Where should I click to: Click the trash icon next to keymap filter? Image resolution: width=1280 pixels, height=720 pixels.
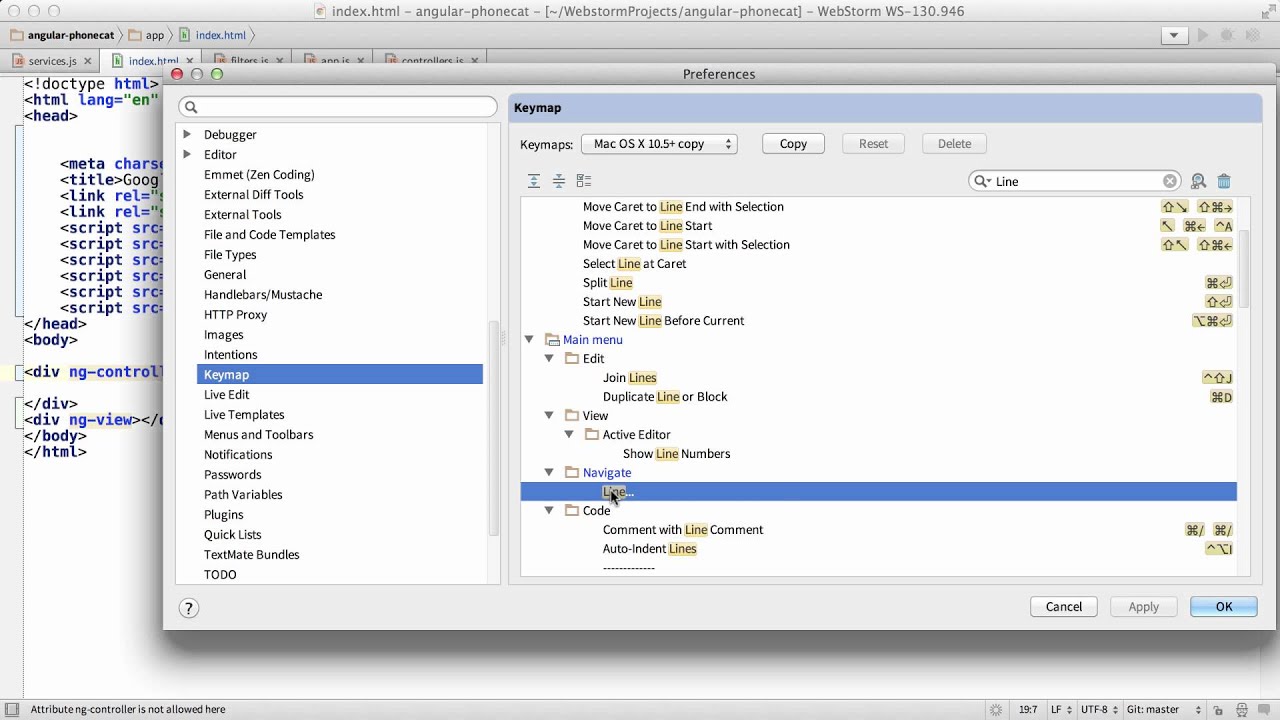(x=1224, y=181)
